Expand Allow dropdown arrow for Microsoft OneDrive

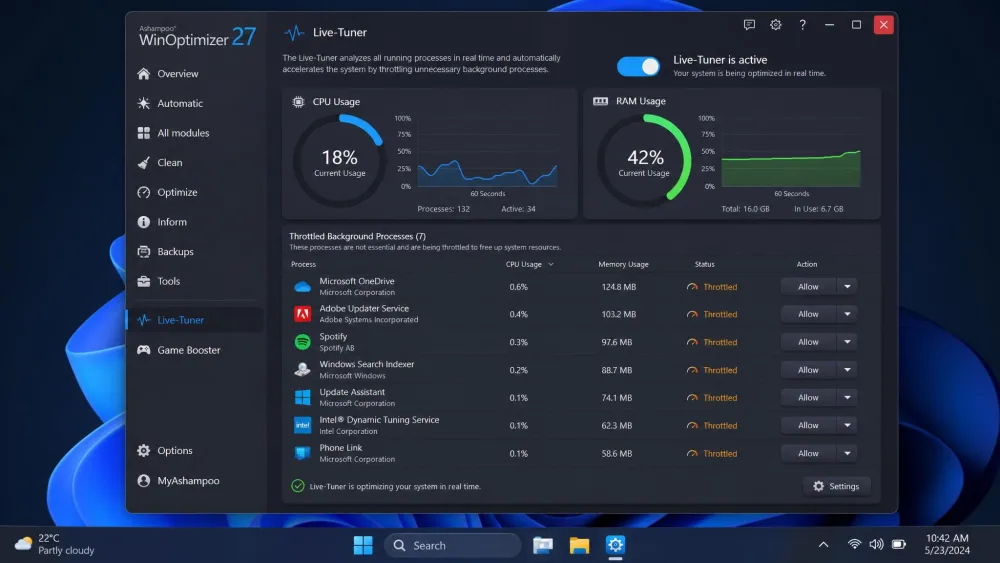pos(847,287)
